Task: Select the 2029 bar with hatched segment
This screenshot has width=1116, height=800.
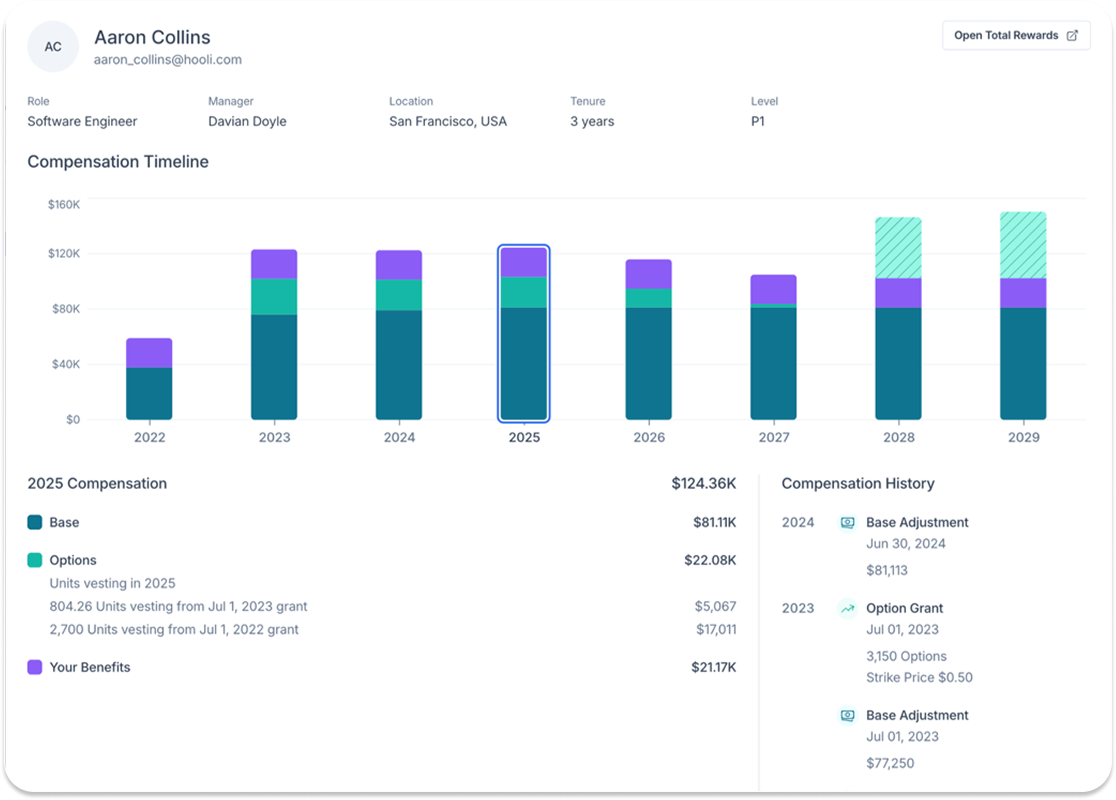Action: 1023,315
